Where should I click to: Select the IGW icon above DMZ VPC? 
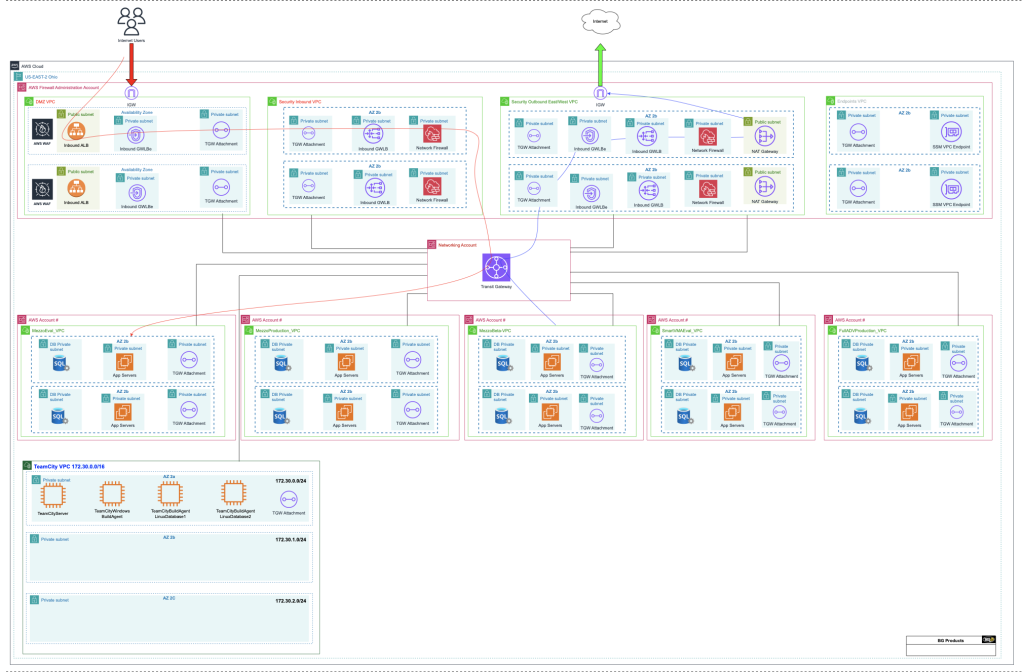(130, 93)
